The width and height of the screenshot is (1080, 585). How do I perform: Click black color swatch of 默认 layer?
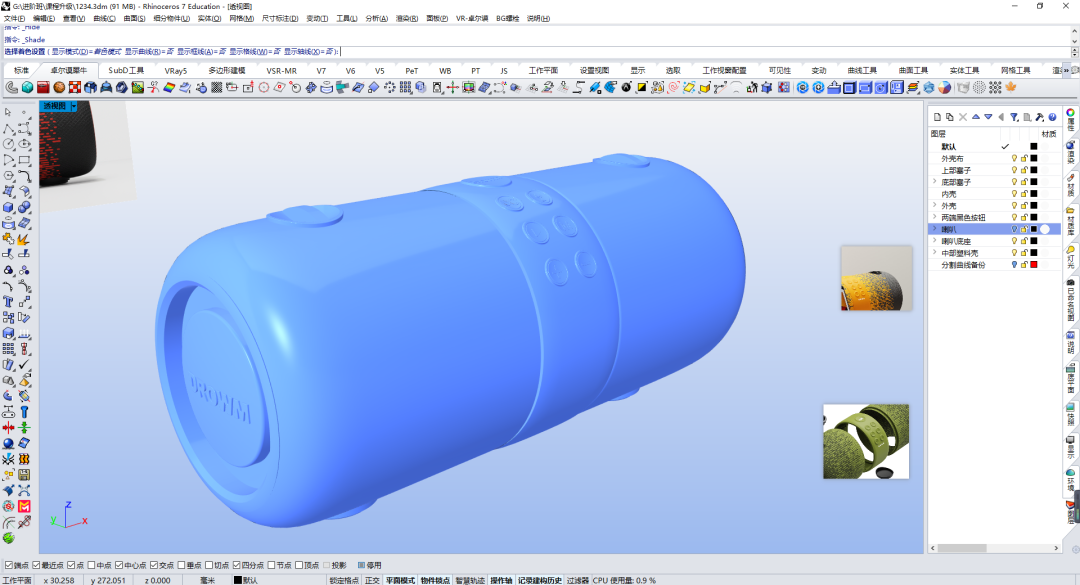[1033, 146]
